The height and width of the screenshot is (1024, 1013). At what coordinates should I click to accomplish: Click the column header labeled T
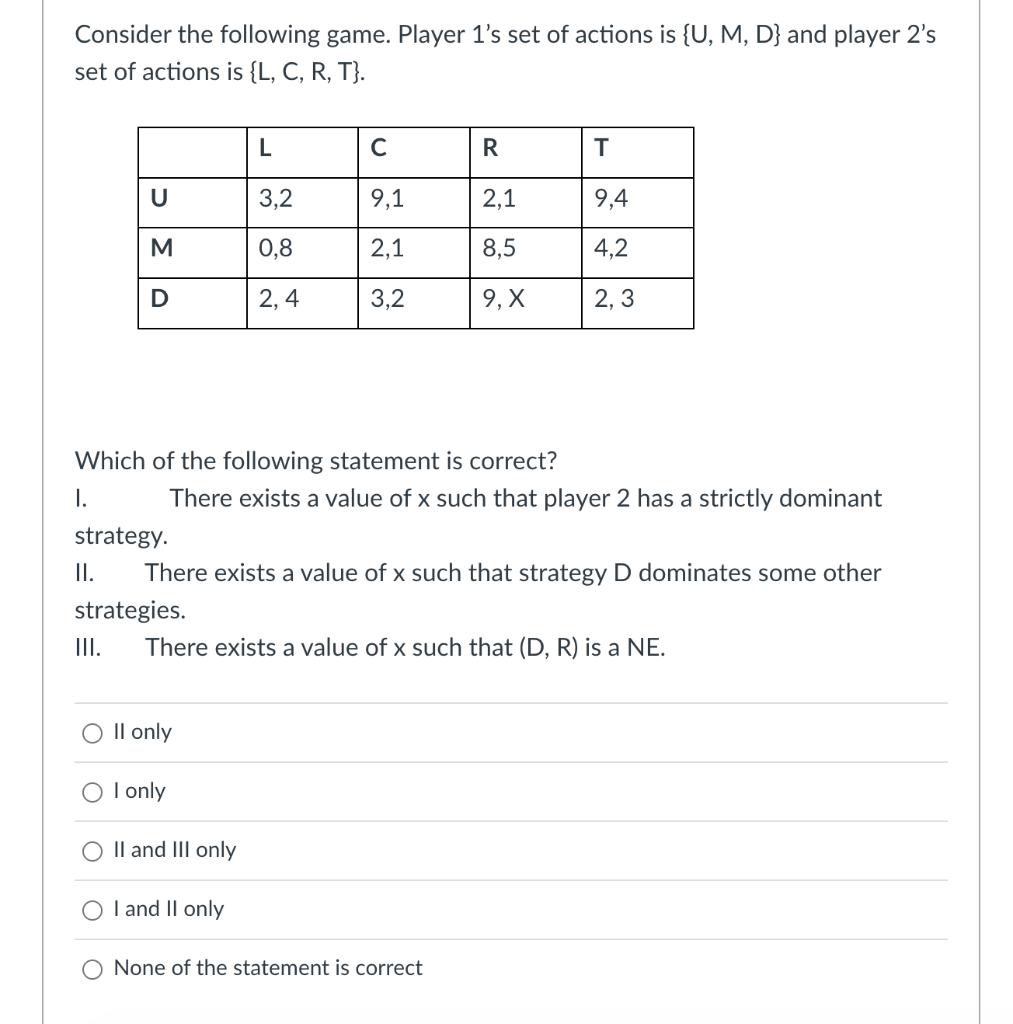click(600, 151)
